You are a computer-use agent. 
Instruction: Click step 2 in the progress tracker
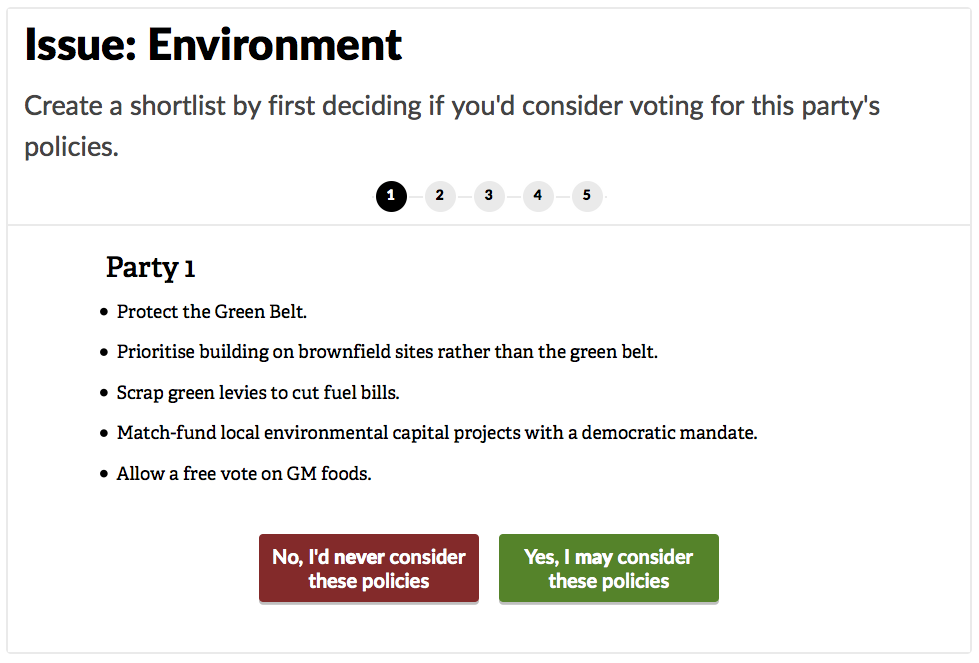pyautogui.click(x=440, y=196)
